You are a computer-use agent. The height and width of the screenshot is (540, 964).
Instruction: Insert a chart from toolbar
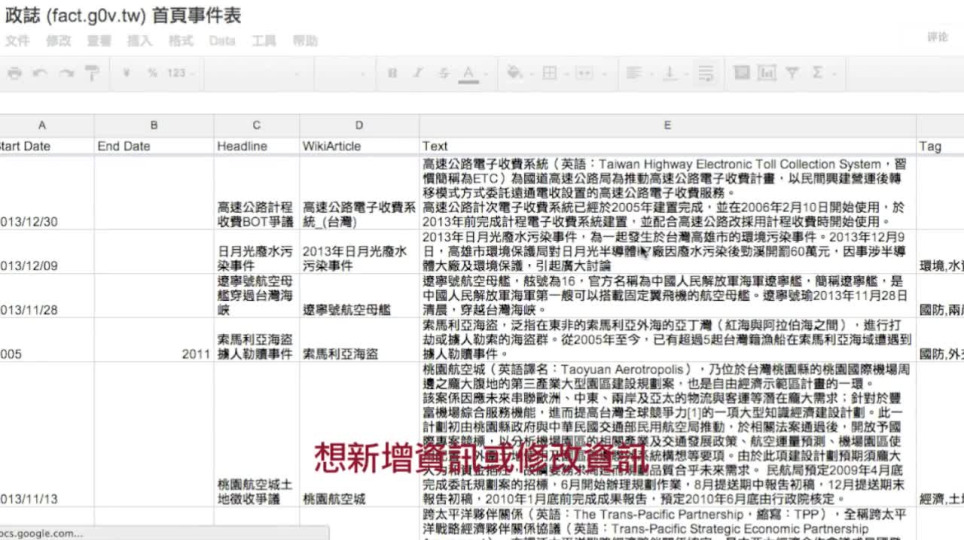pos(766,73)
